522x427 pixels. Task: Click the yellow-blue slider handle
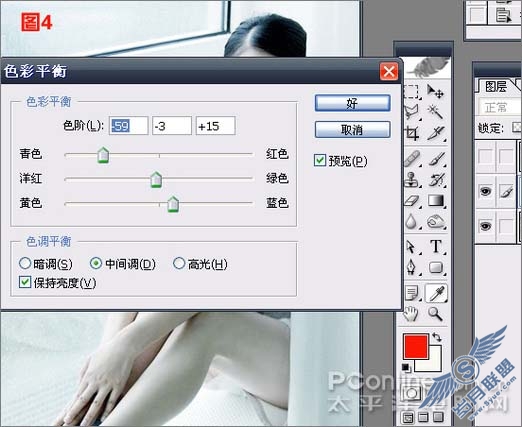173,204
